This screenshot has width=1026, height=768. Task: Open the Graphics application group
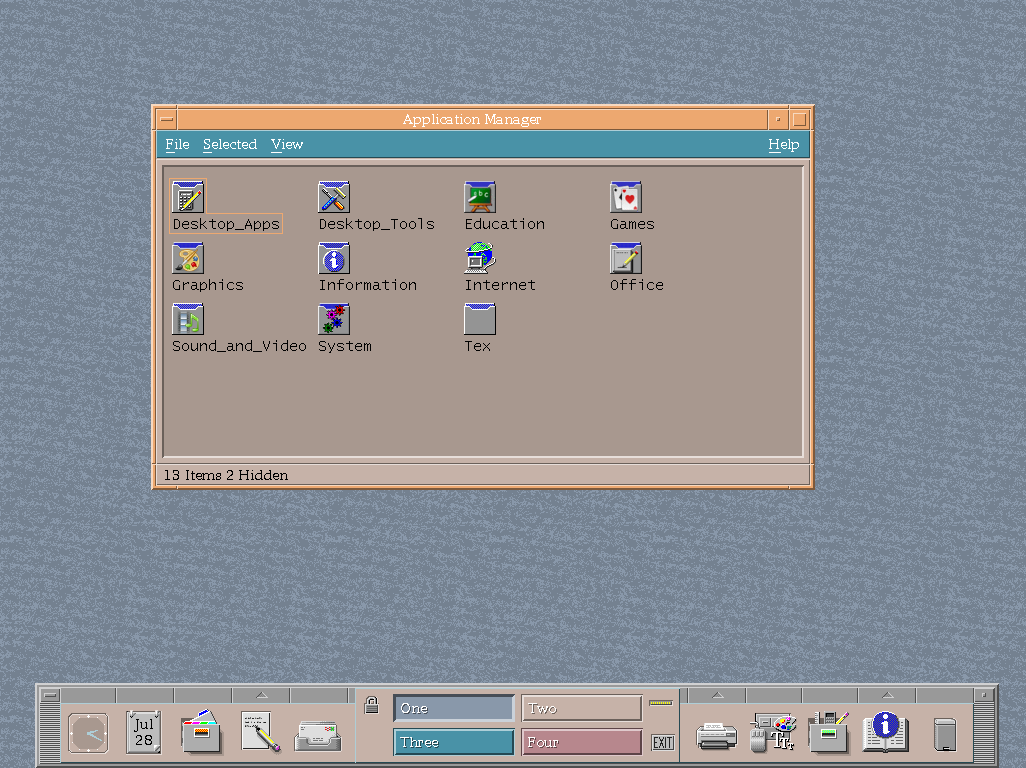pos(188,260)
